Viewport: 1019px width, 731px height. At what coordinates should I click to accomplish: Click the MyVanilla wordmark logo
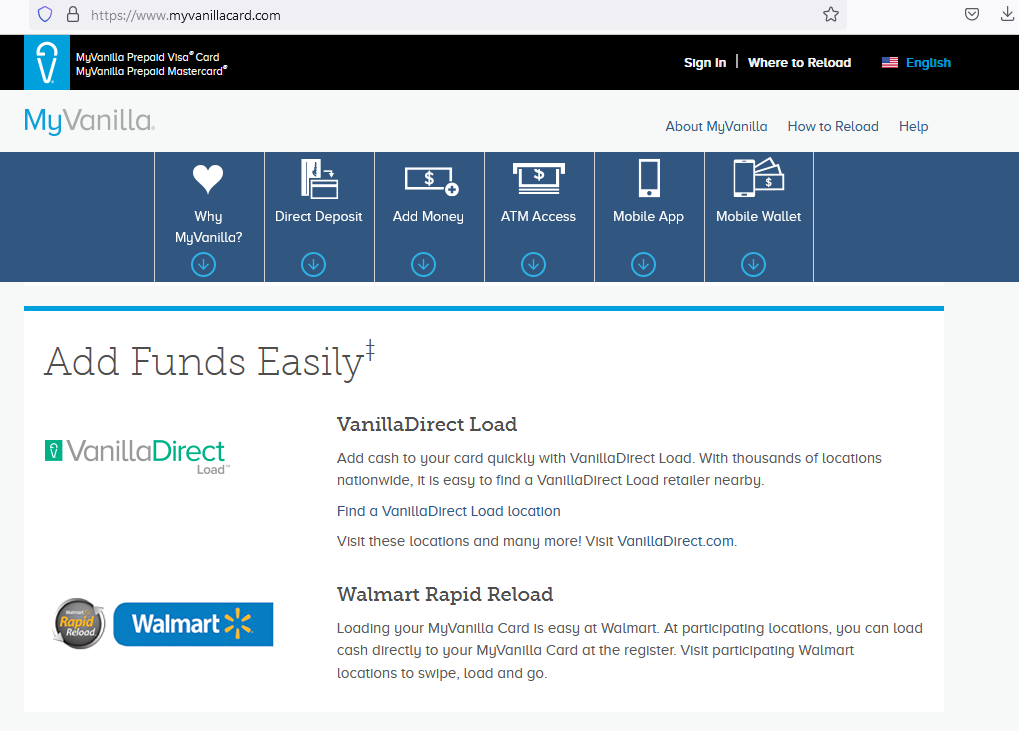90,122
